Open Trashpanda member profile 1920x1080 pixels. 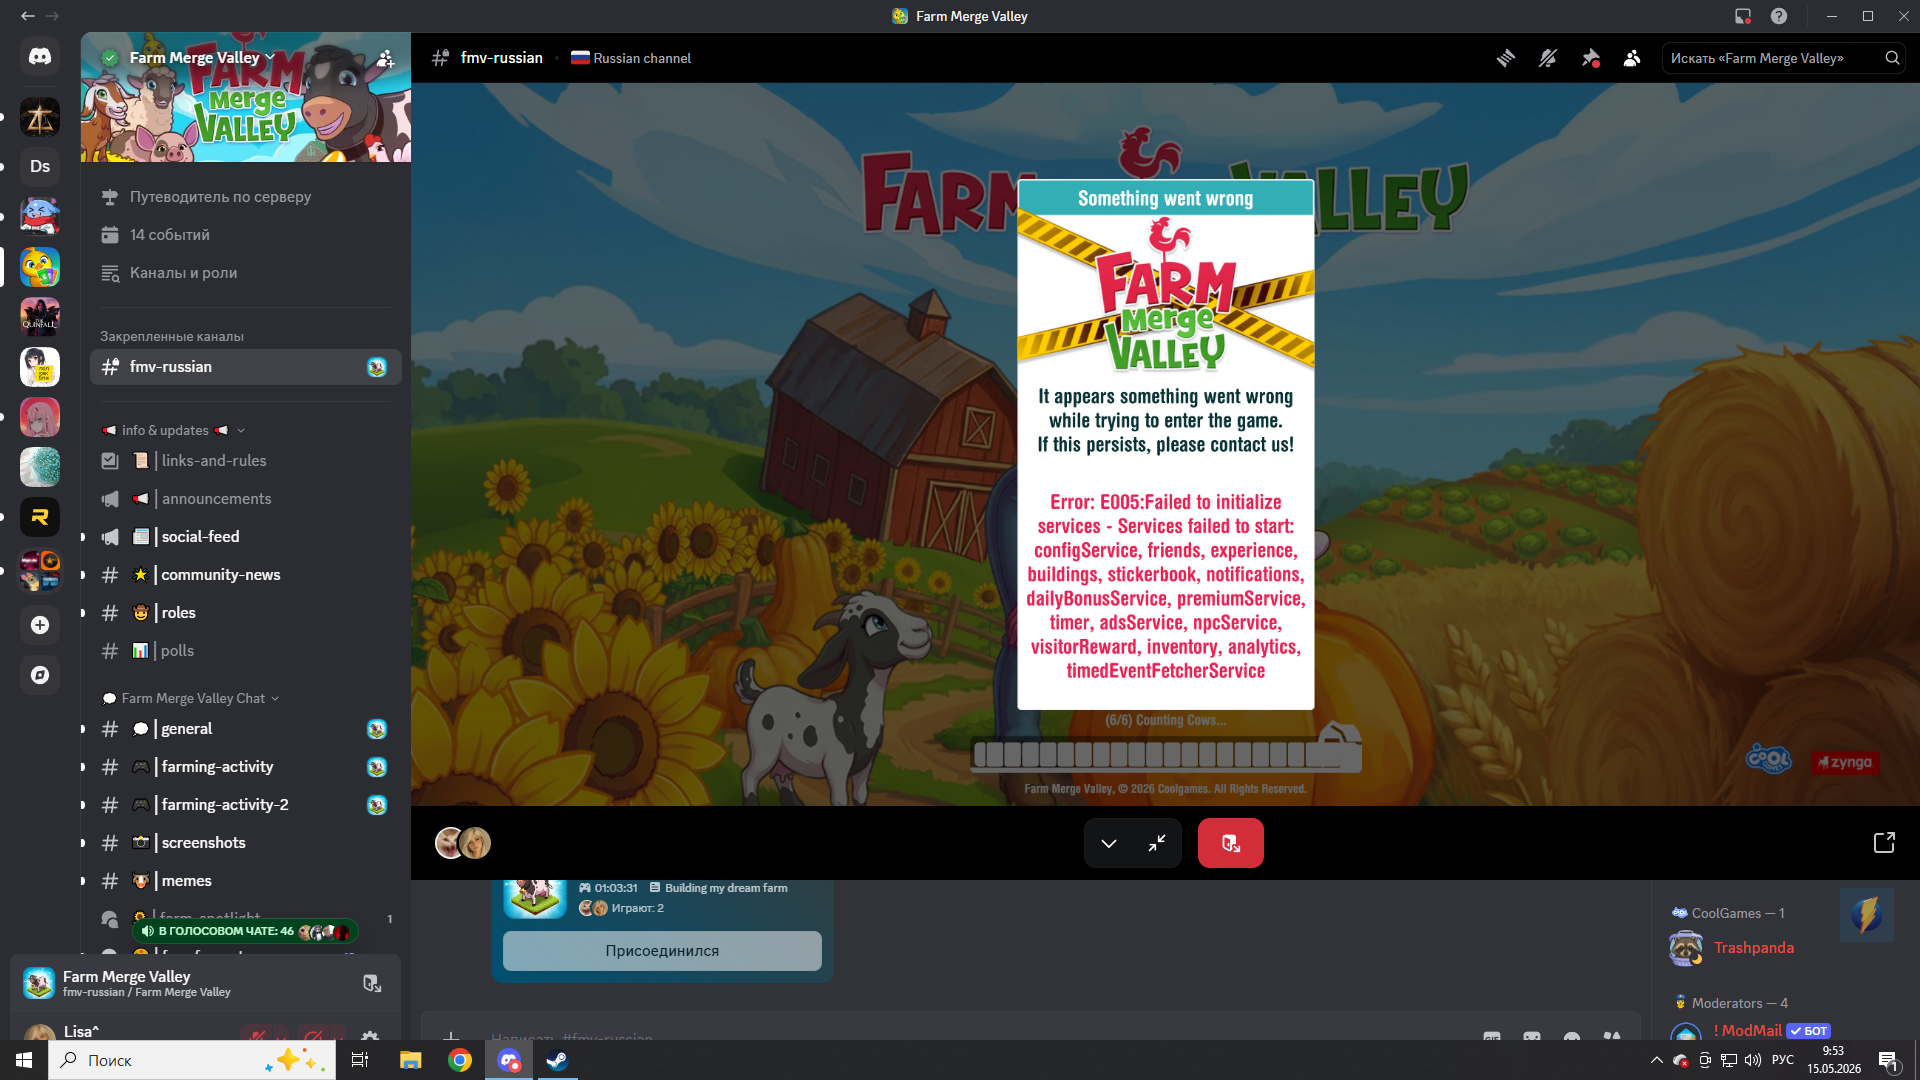pos(1754,948)
